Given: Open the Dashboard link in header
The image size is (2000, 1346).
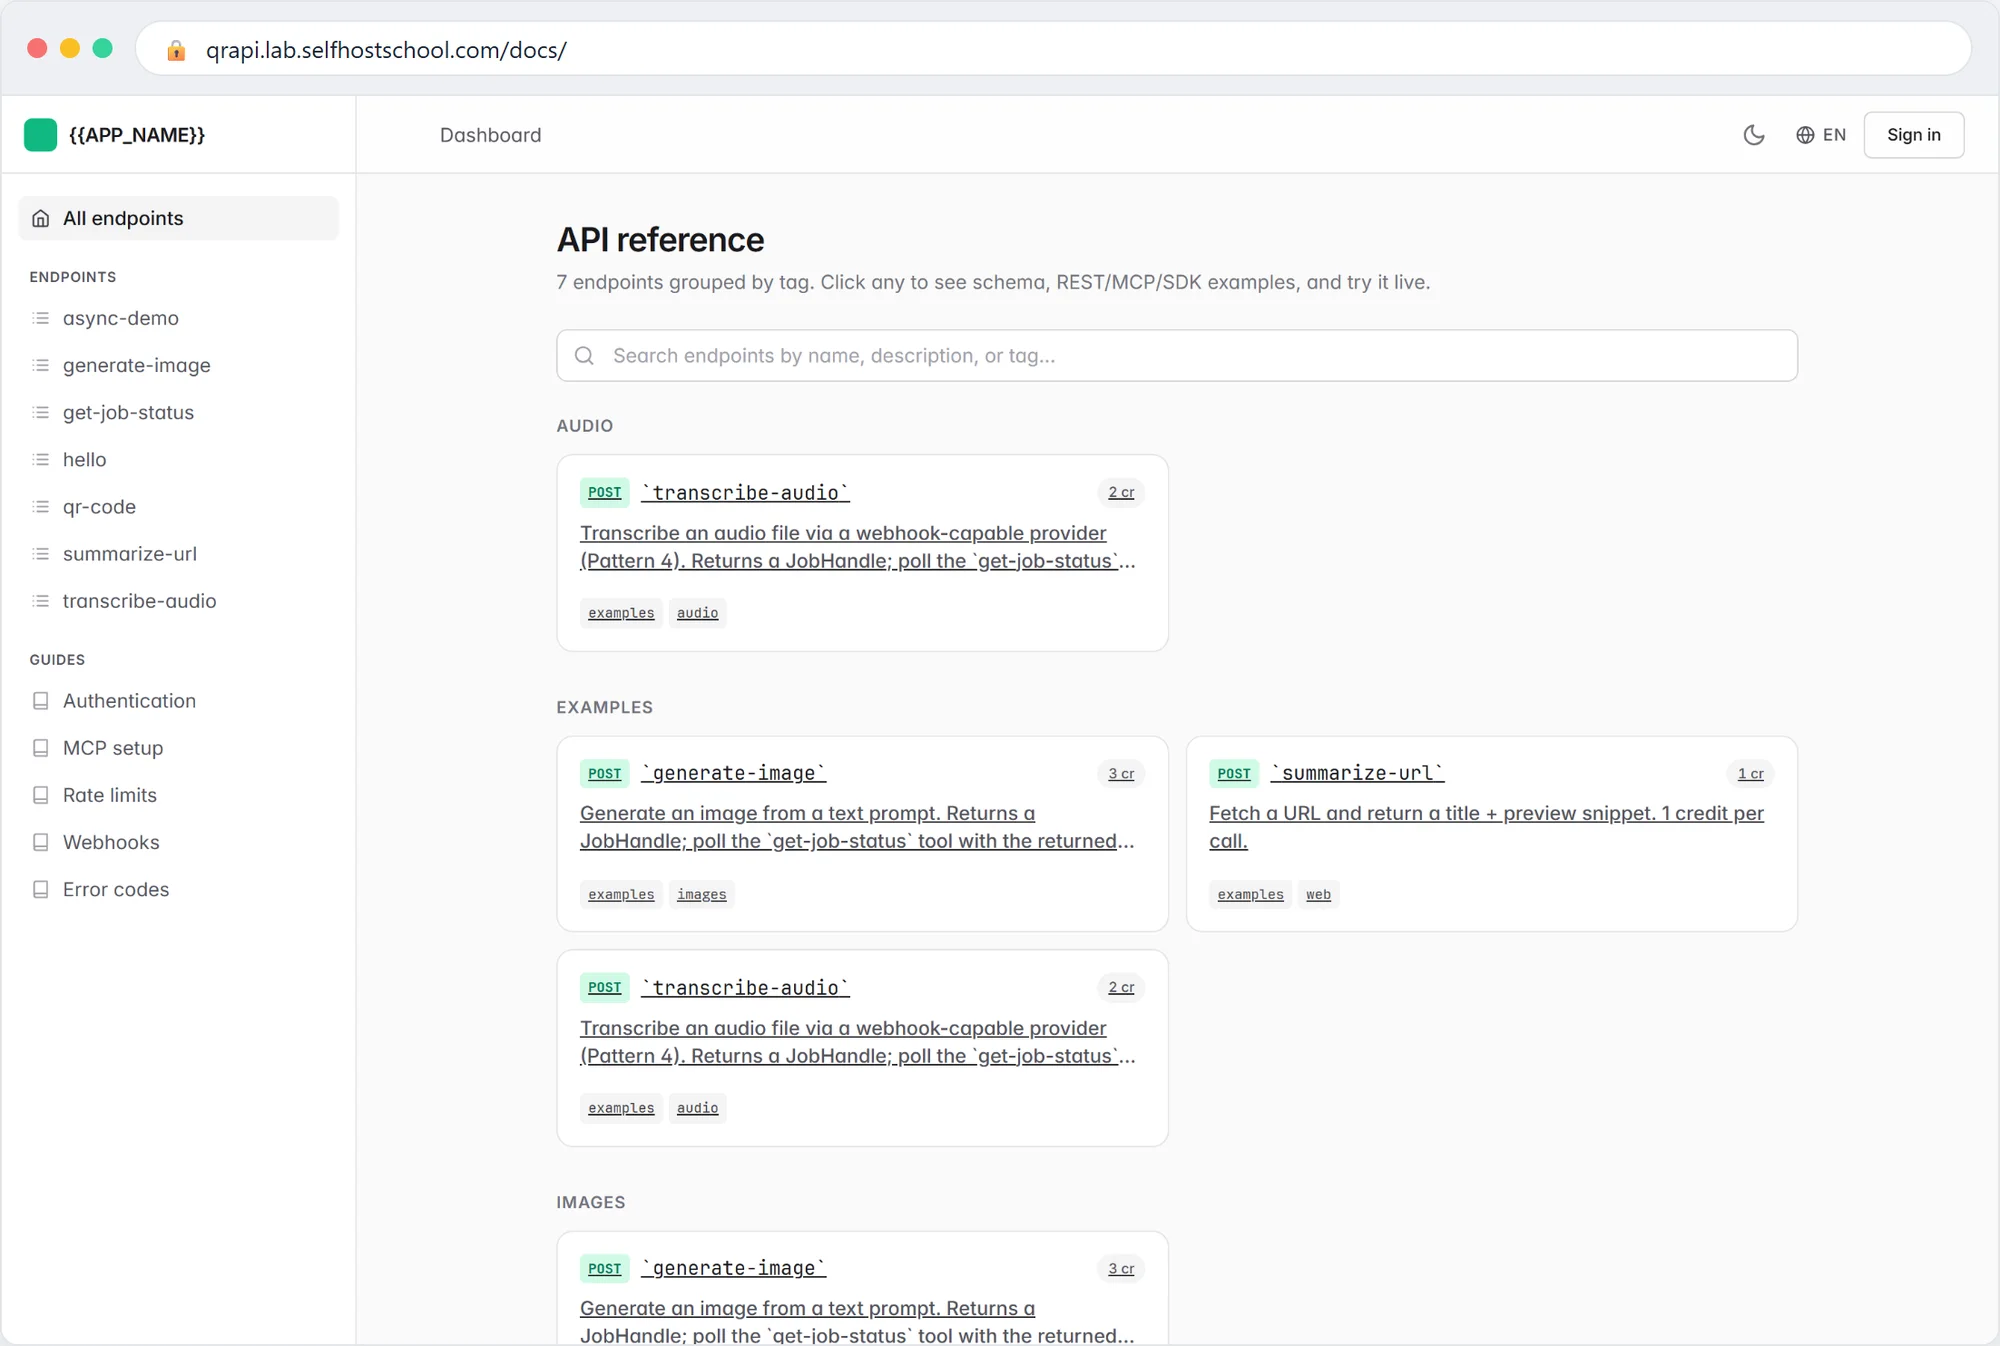Looking at the screenshot, I should (x=490, y=135).
